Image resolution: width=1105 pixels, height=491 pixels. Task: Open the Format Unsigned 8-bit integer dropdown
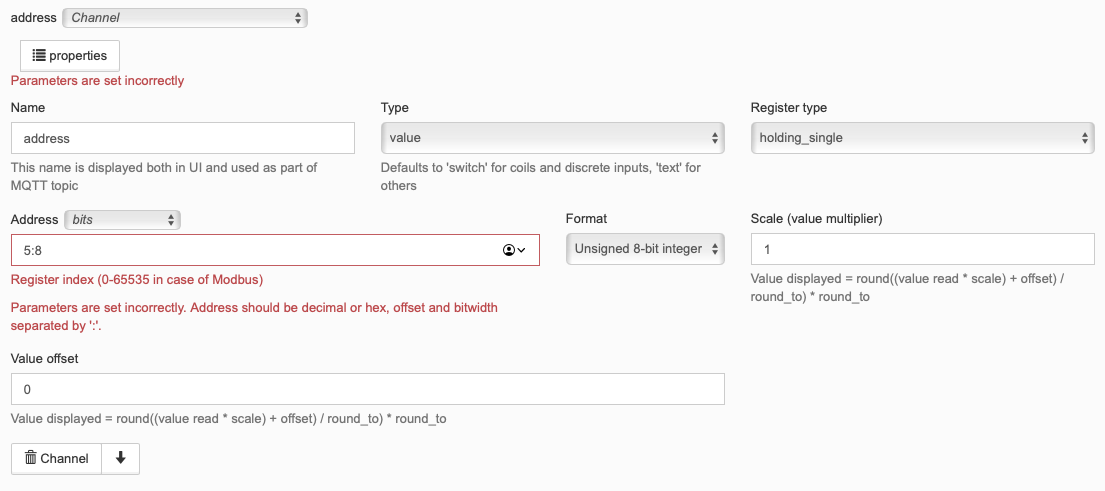point(645,249)
